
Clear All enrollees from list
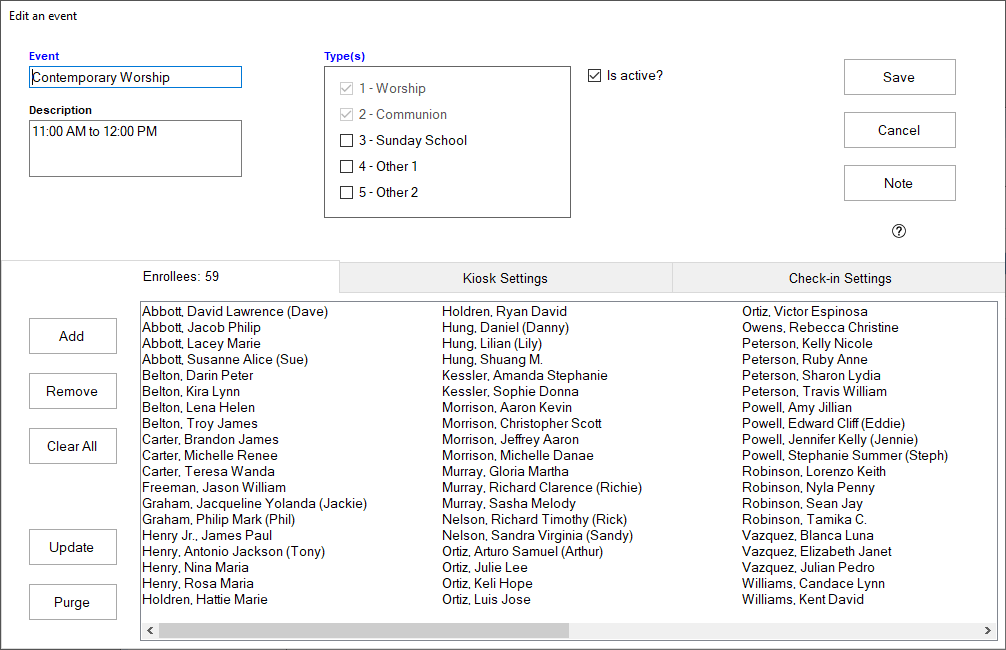point(72,446)
